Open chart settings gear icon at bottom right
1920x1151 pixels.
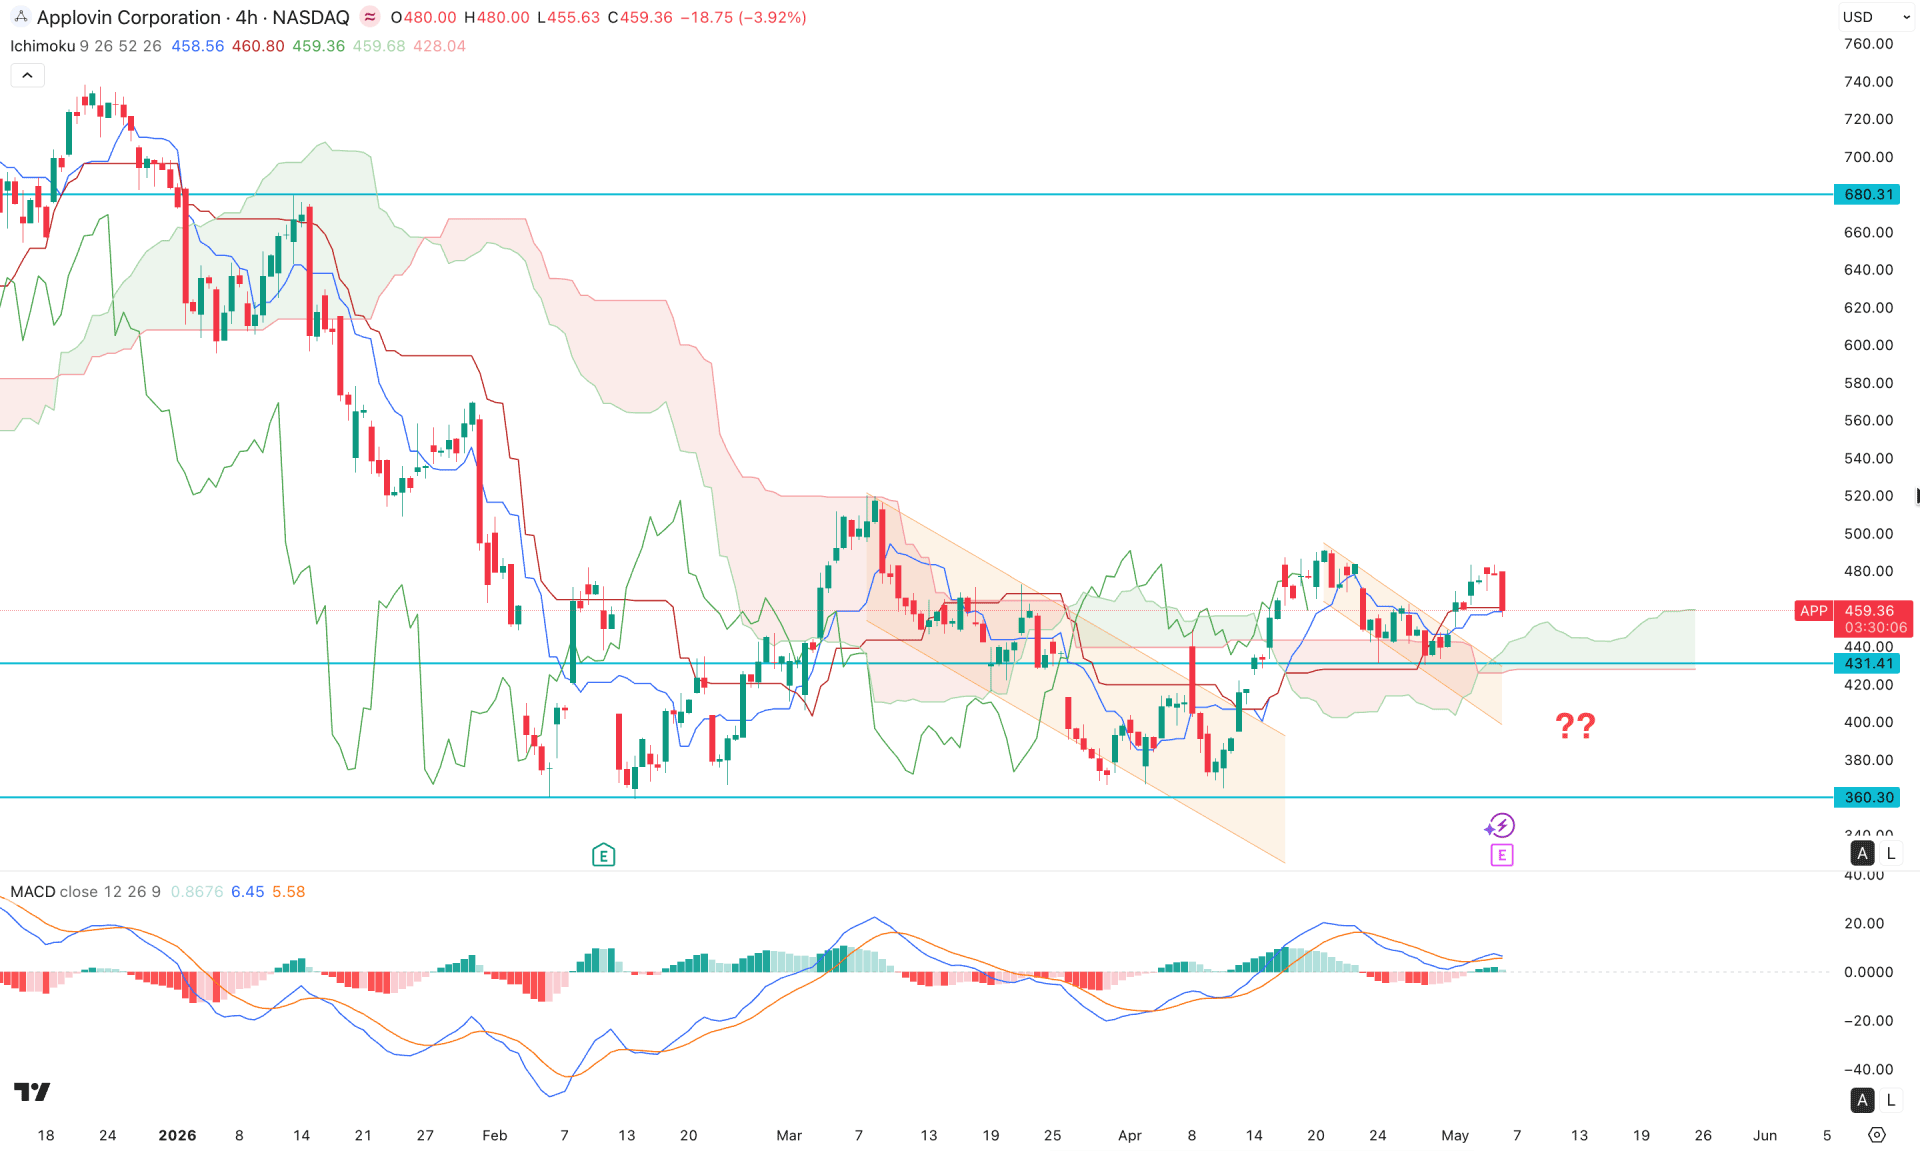[1877, 1135]
